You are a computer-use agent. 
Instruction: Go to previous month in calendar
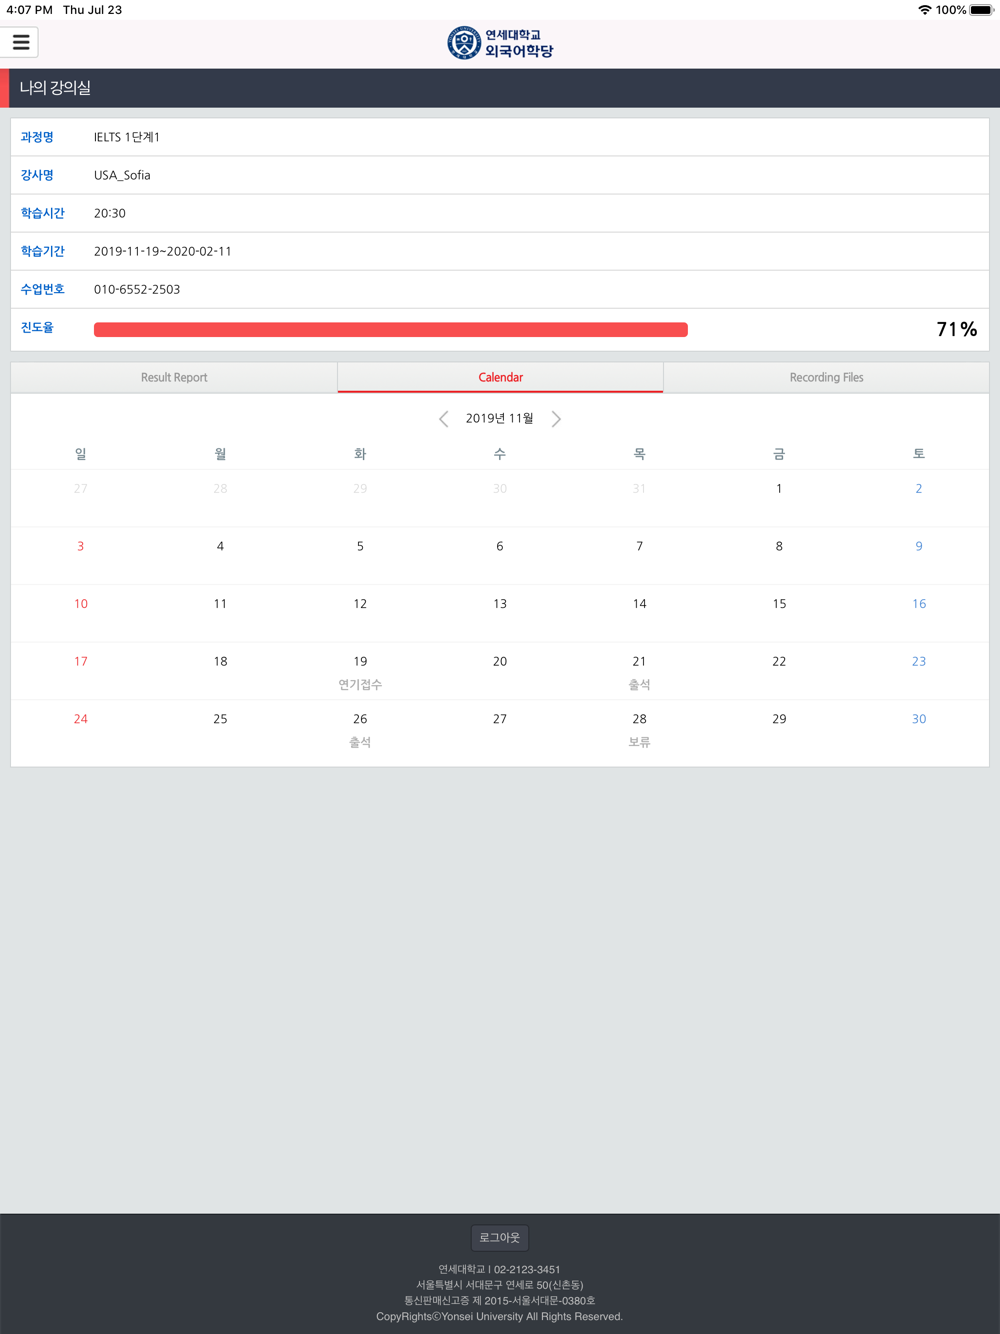444,419
